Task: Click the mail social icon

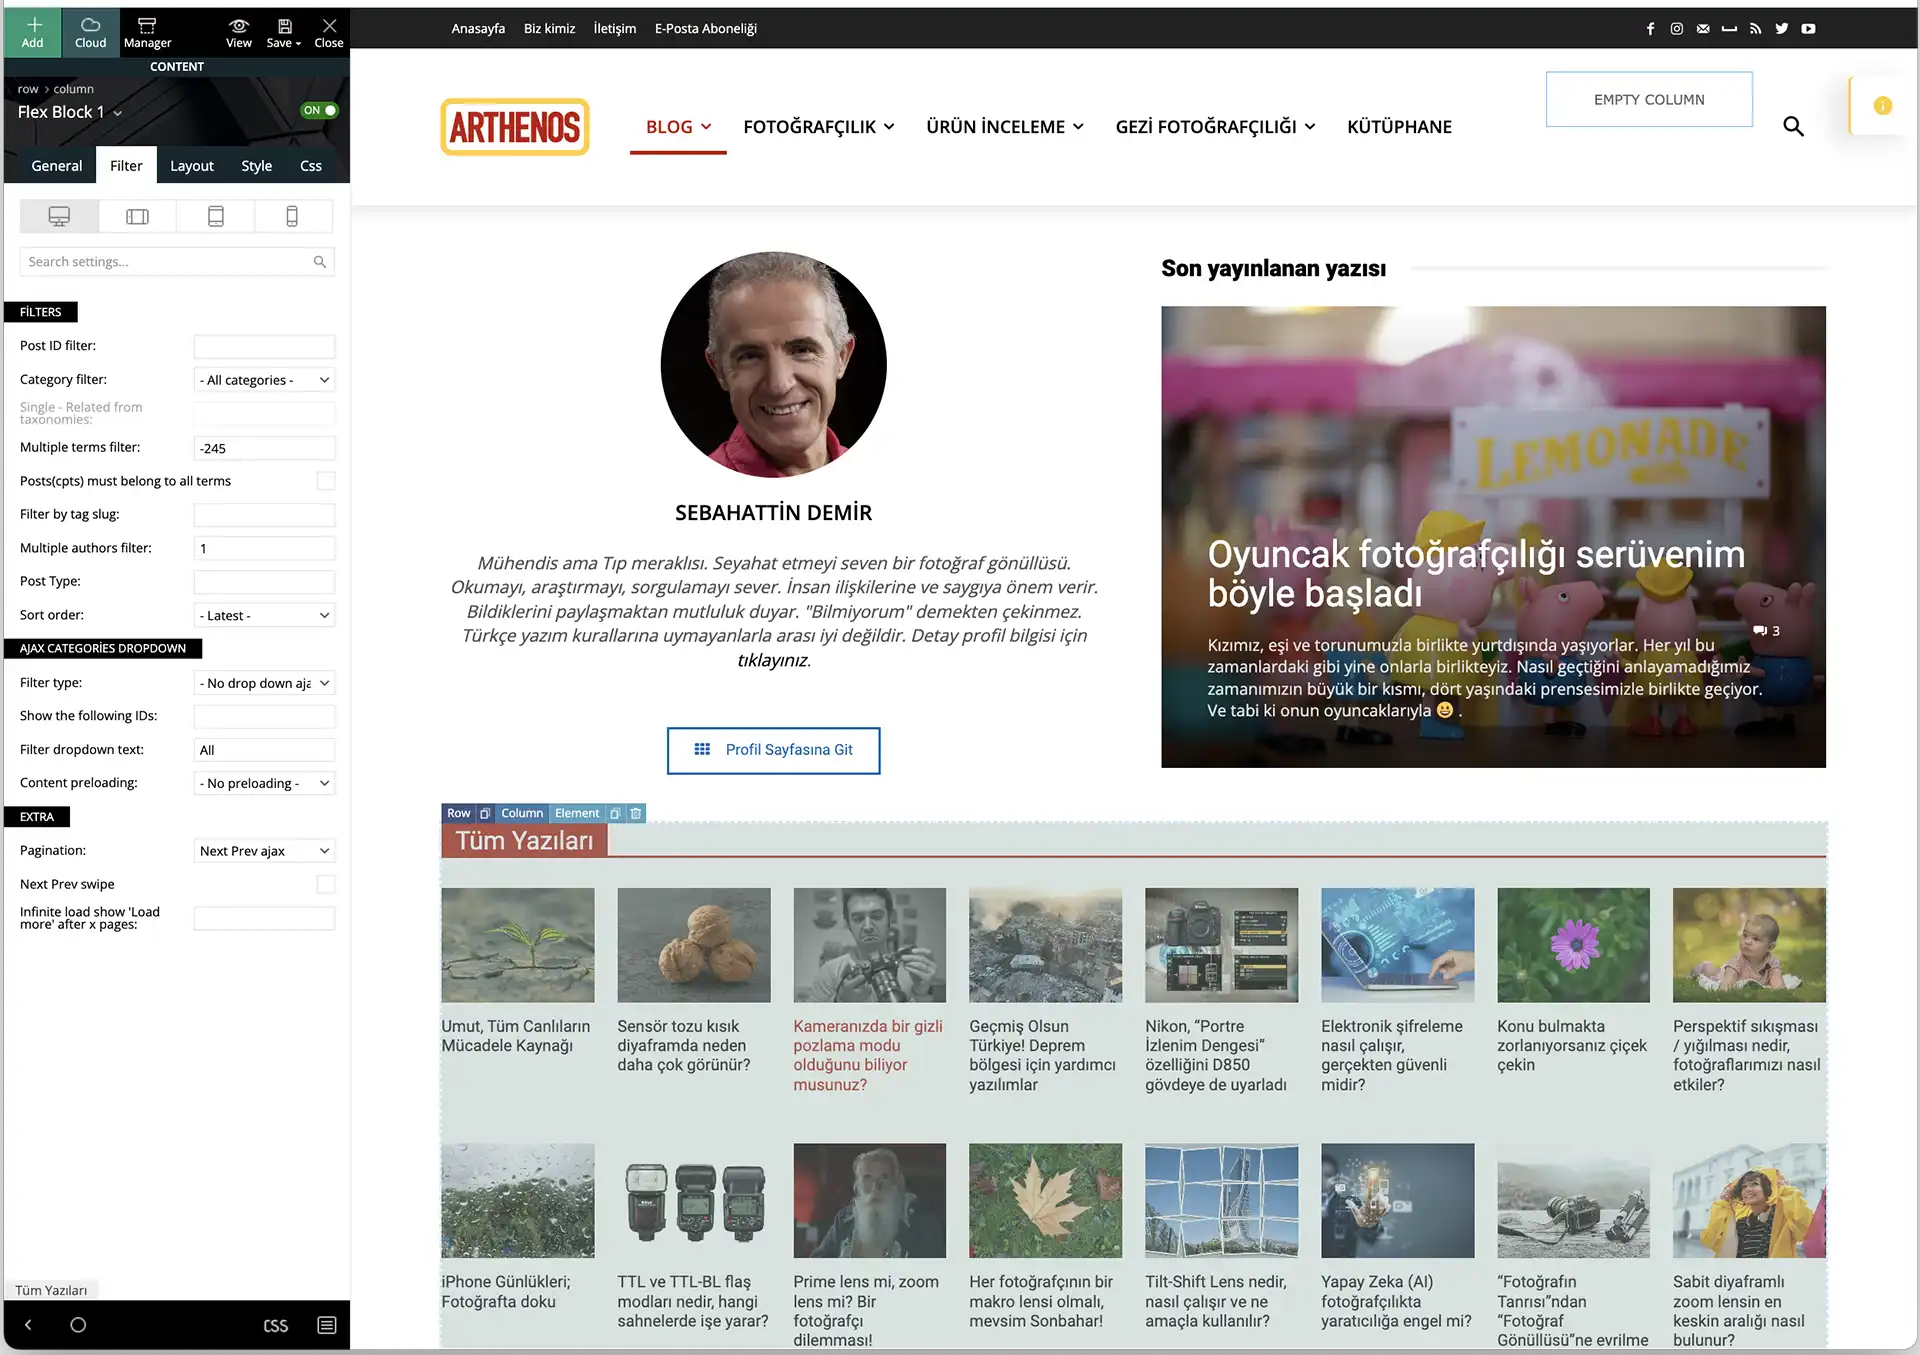Action: tap(1703, 29)
